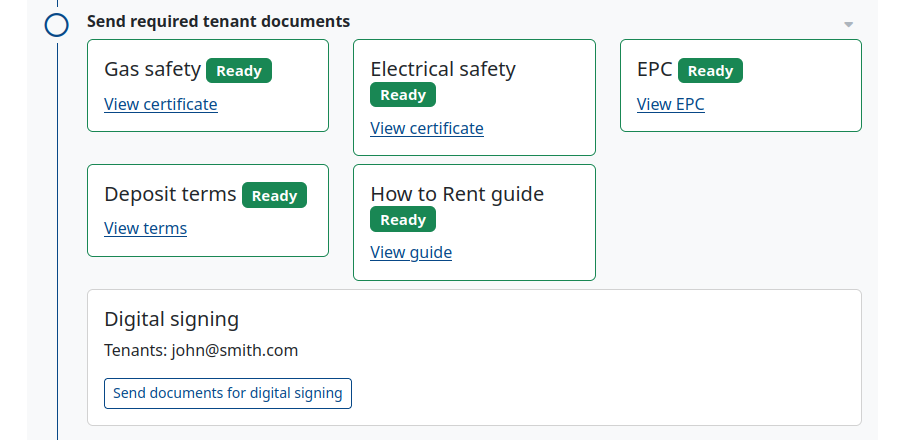Click the Digital signing heading
The height and width of the screenshot is (440, 902).
171,319
